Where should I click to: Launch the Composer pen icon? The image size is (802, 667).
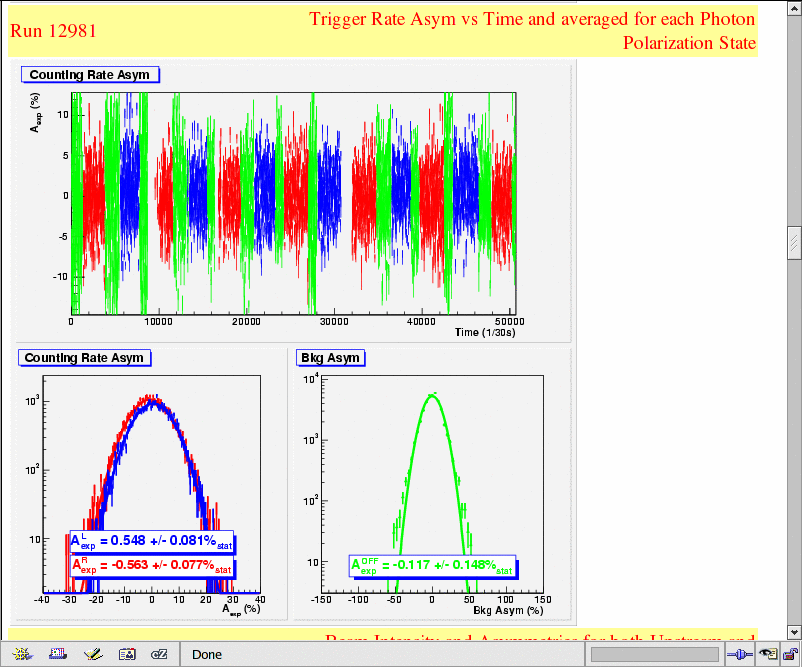click(93, 654)
